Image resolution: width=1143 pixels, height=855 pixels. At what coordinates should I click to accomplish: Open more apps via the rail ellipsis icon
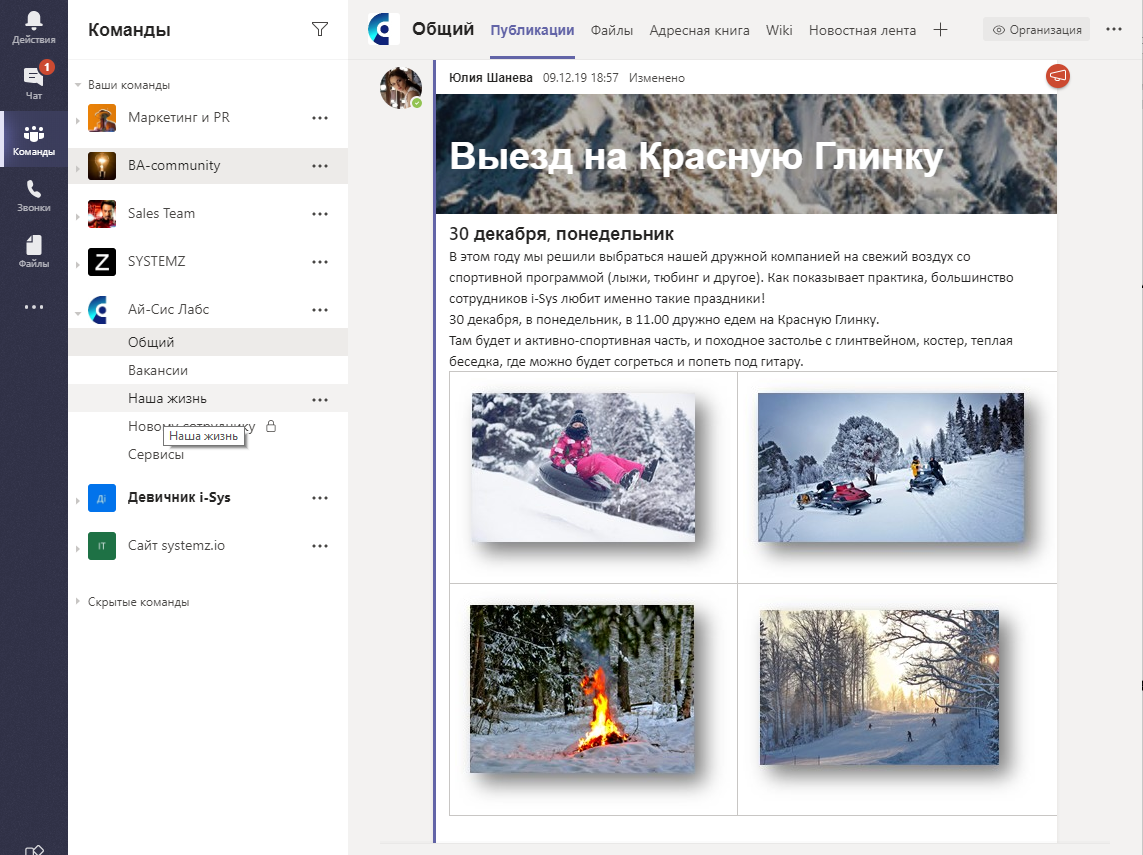click(33, 305)
